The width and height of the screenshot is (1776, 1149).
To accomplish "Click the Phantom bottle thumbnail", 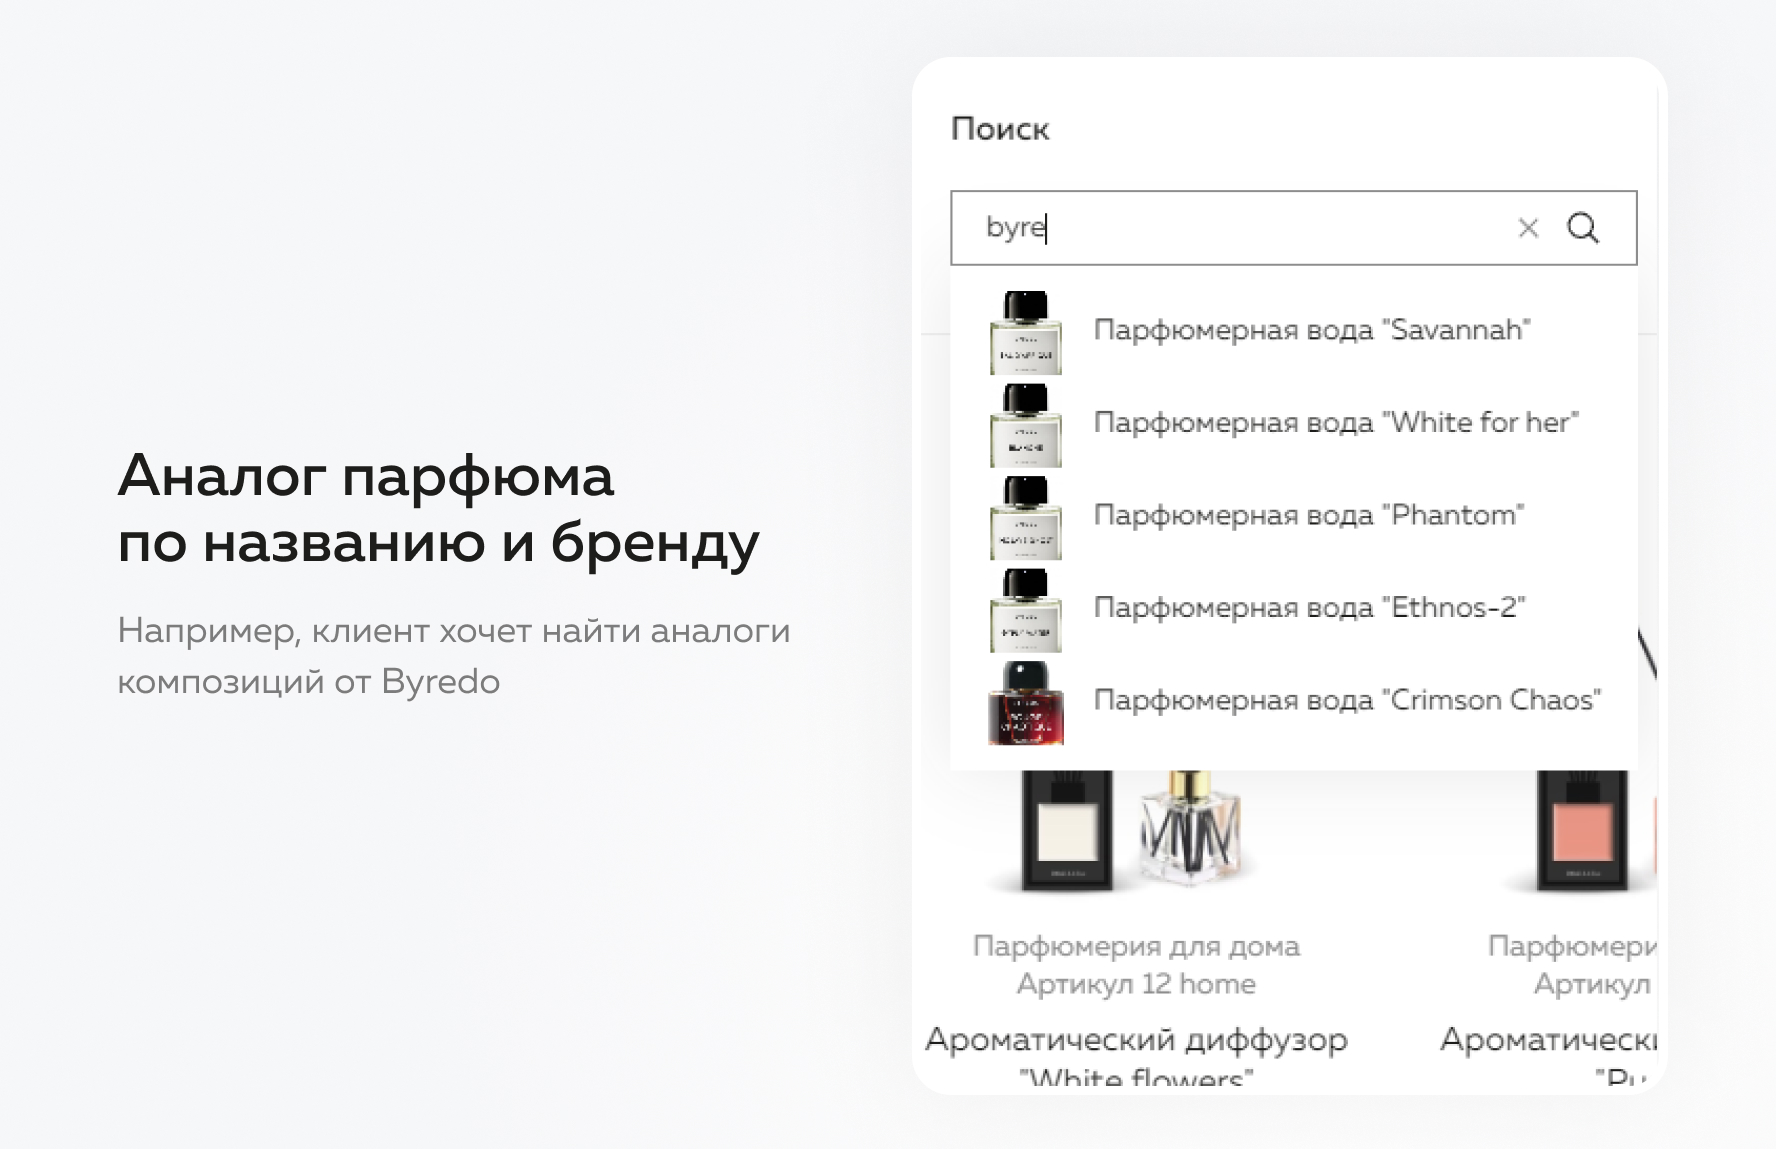I will 1025,518.
